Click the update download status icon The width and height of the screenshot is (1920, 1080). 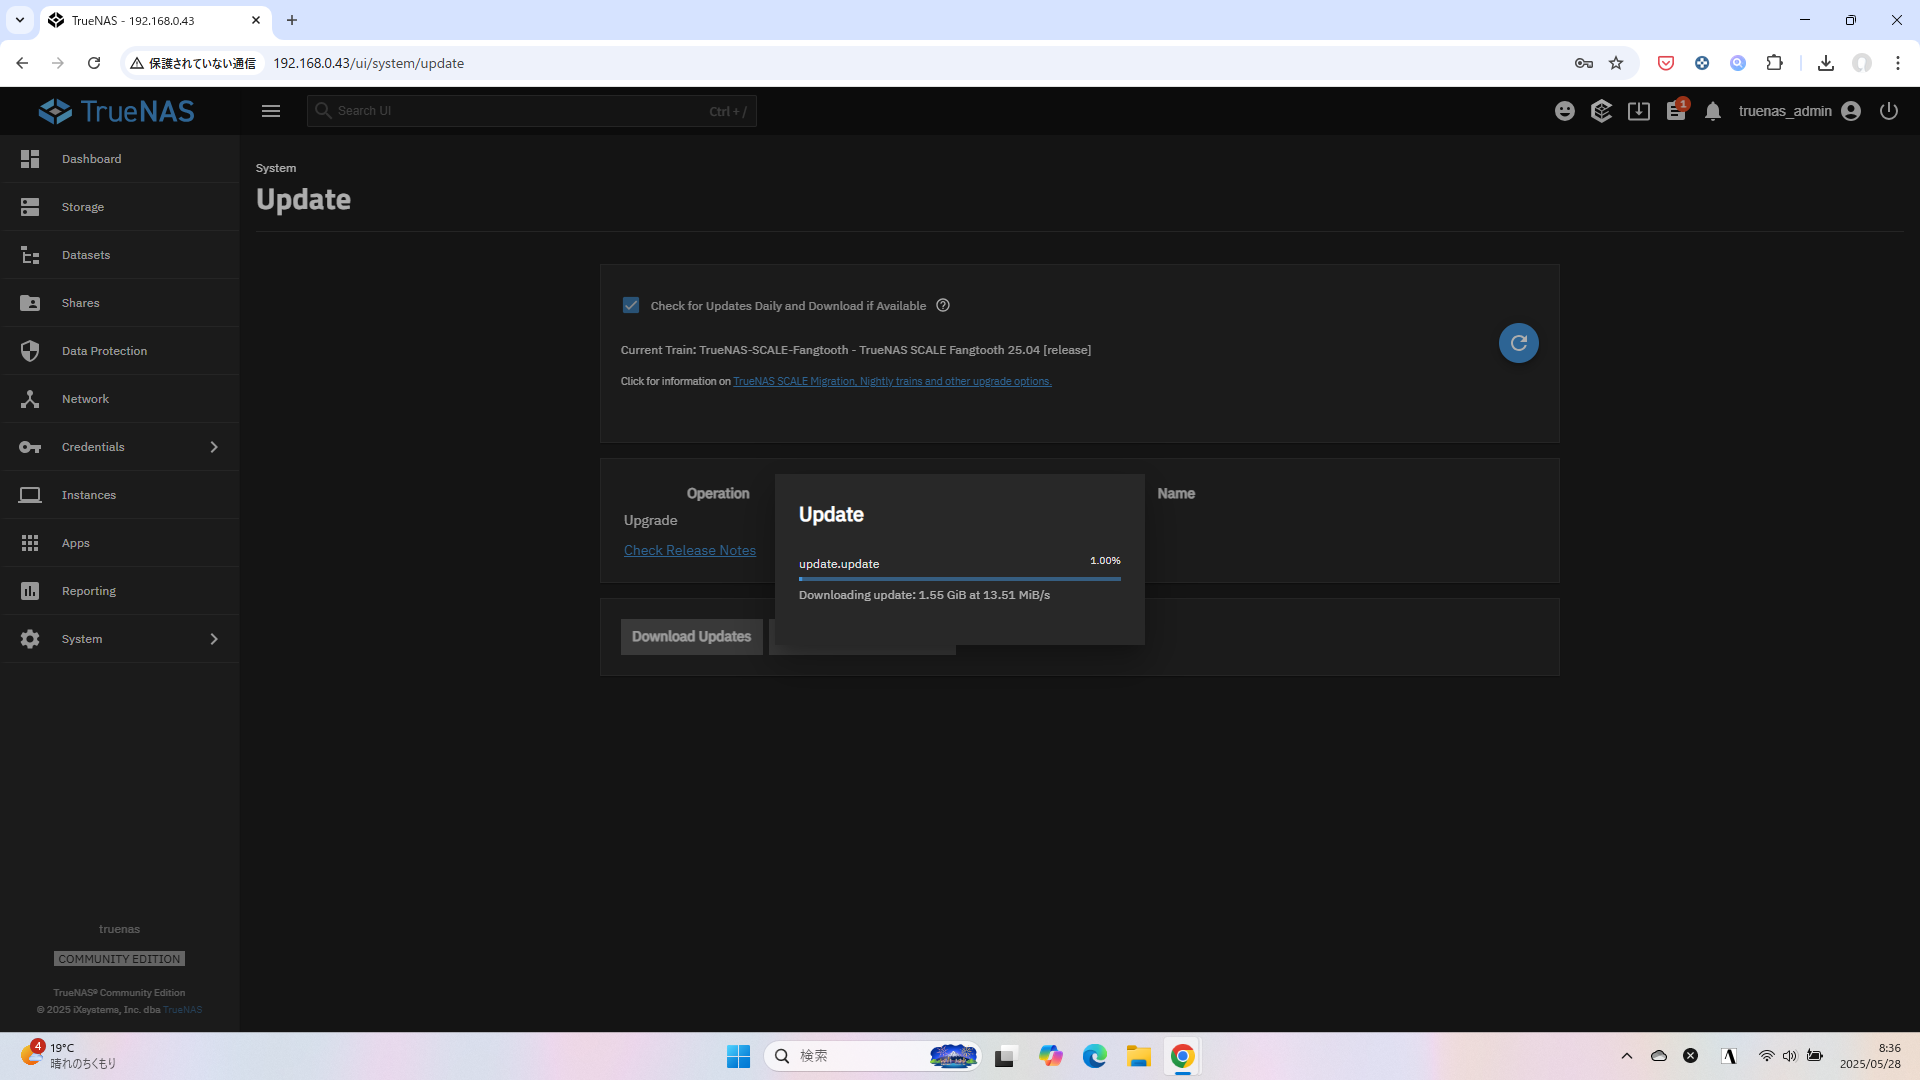point(1639,111)
